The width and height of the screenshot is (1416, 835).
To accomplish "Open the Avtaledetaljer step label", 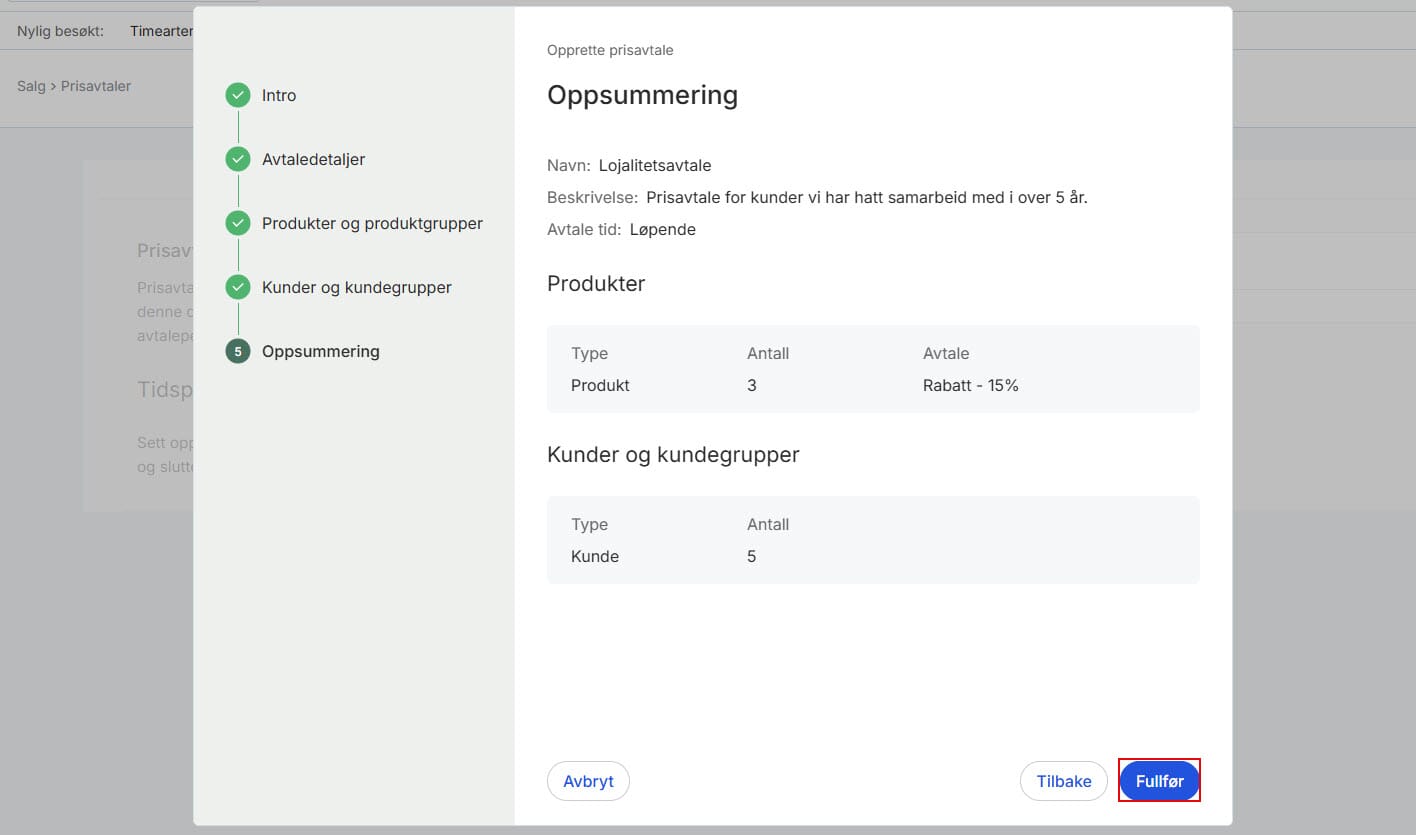I will coord(313,160).
